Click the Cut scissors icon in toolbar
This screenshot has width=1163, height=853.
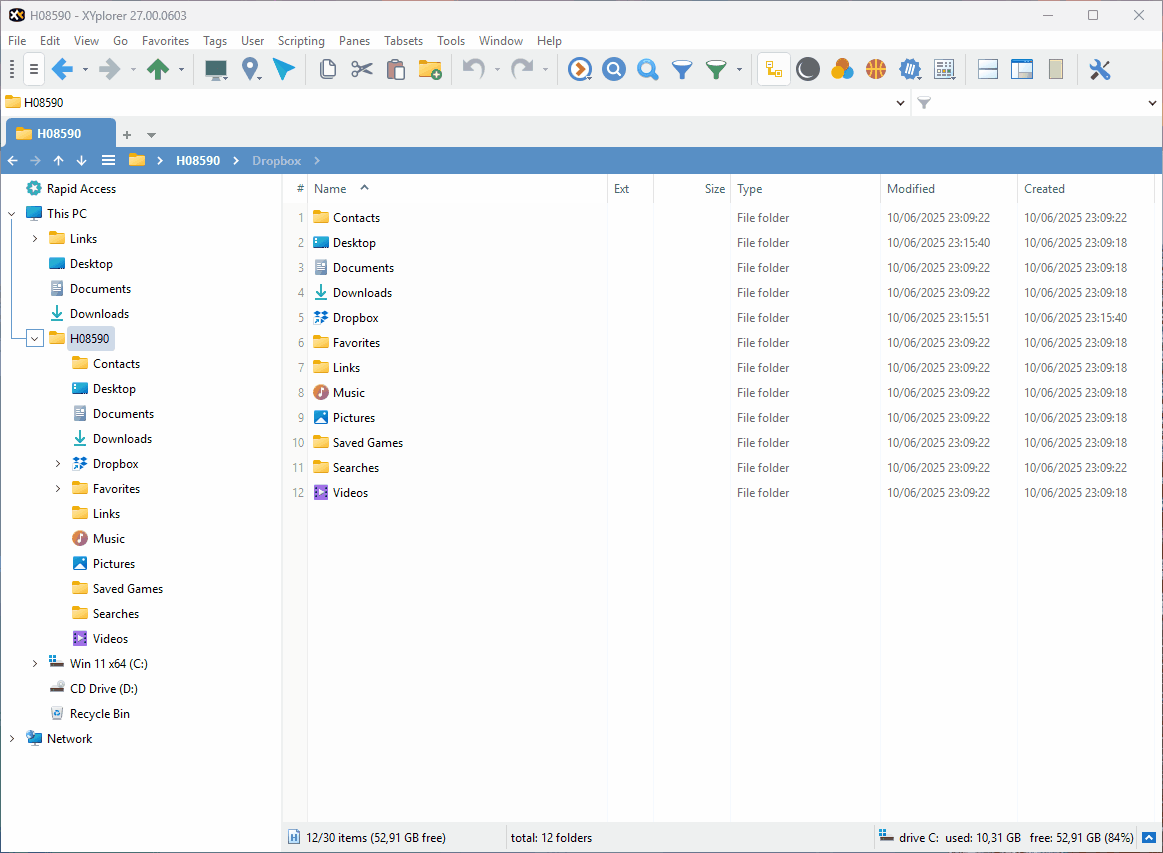[362, 69]
